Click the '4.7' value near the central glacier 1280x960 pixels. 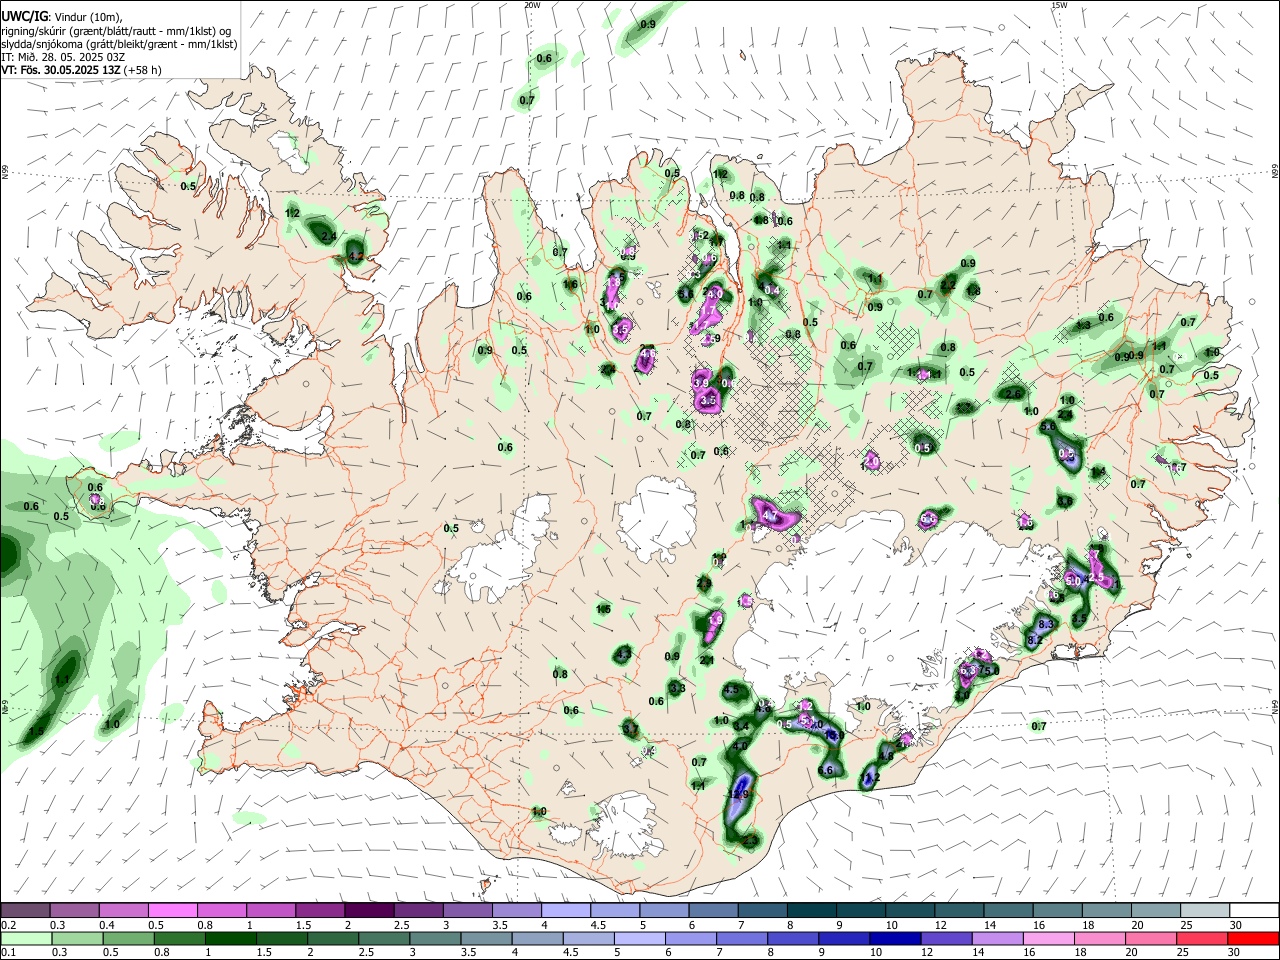(770, 515)
